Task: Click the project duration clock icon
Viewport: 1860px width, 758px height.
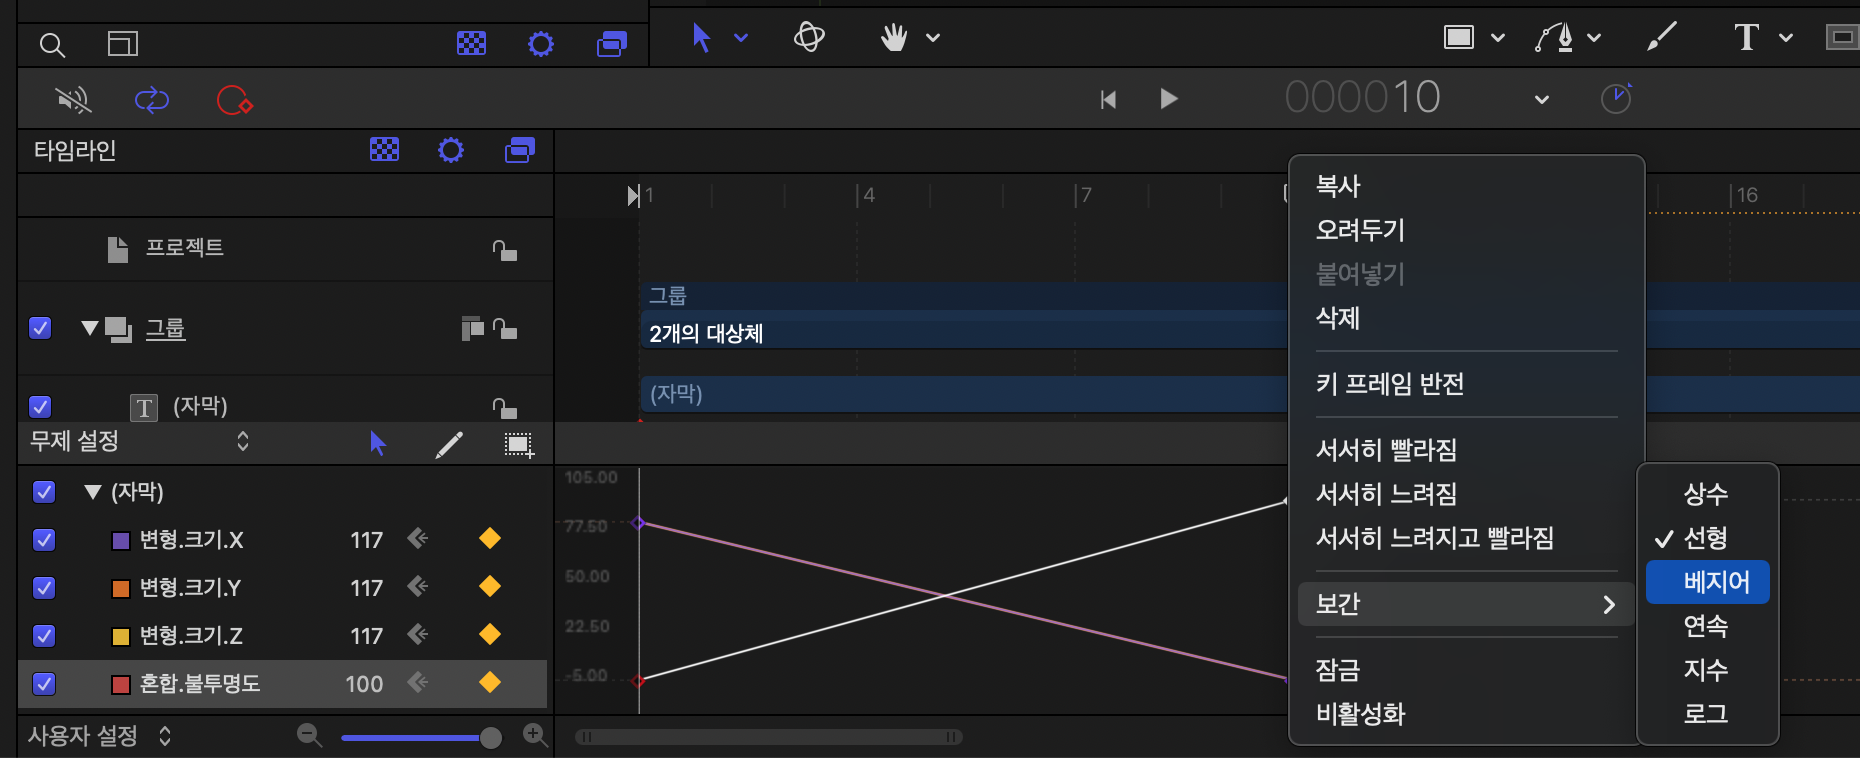Action: click(x=1616, y=98)
